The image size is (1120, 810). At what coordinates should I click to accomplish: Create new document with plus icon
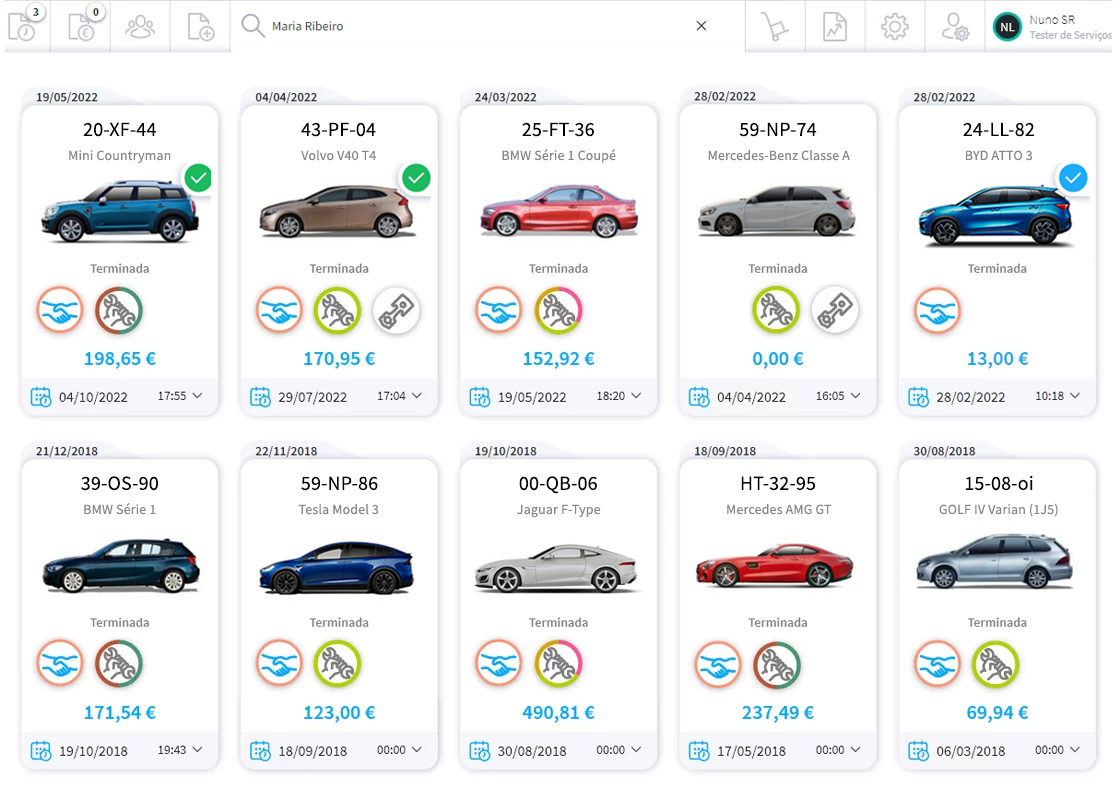pyautogui.click(x=201, y=26)
